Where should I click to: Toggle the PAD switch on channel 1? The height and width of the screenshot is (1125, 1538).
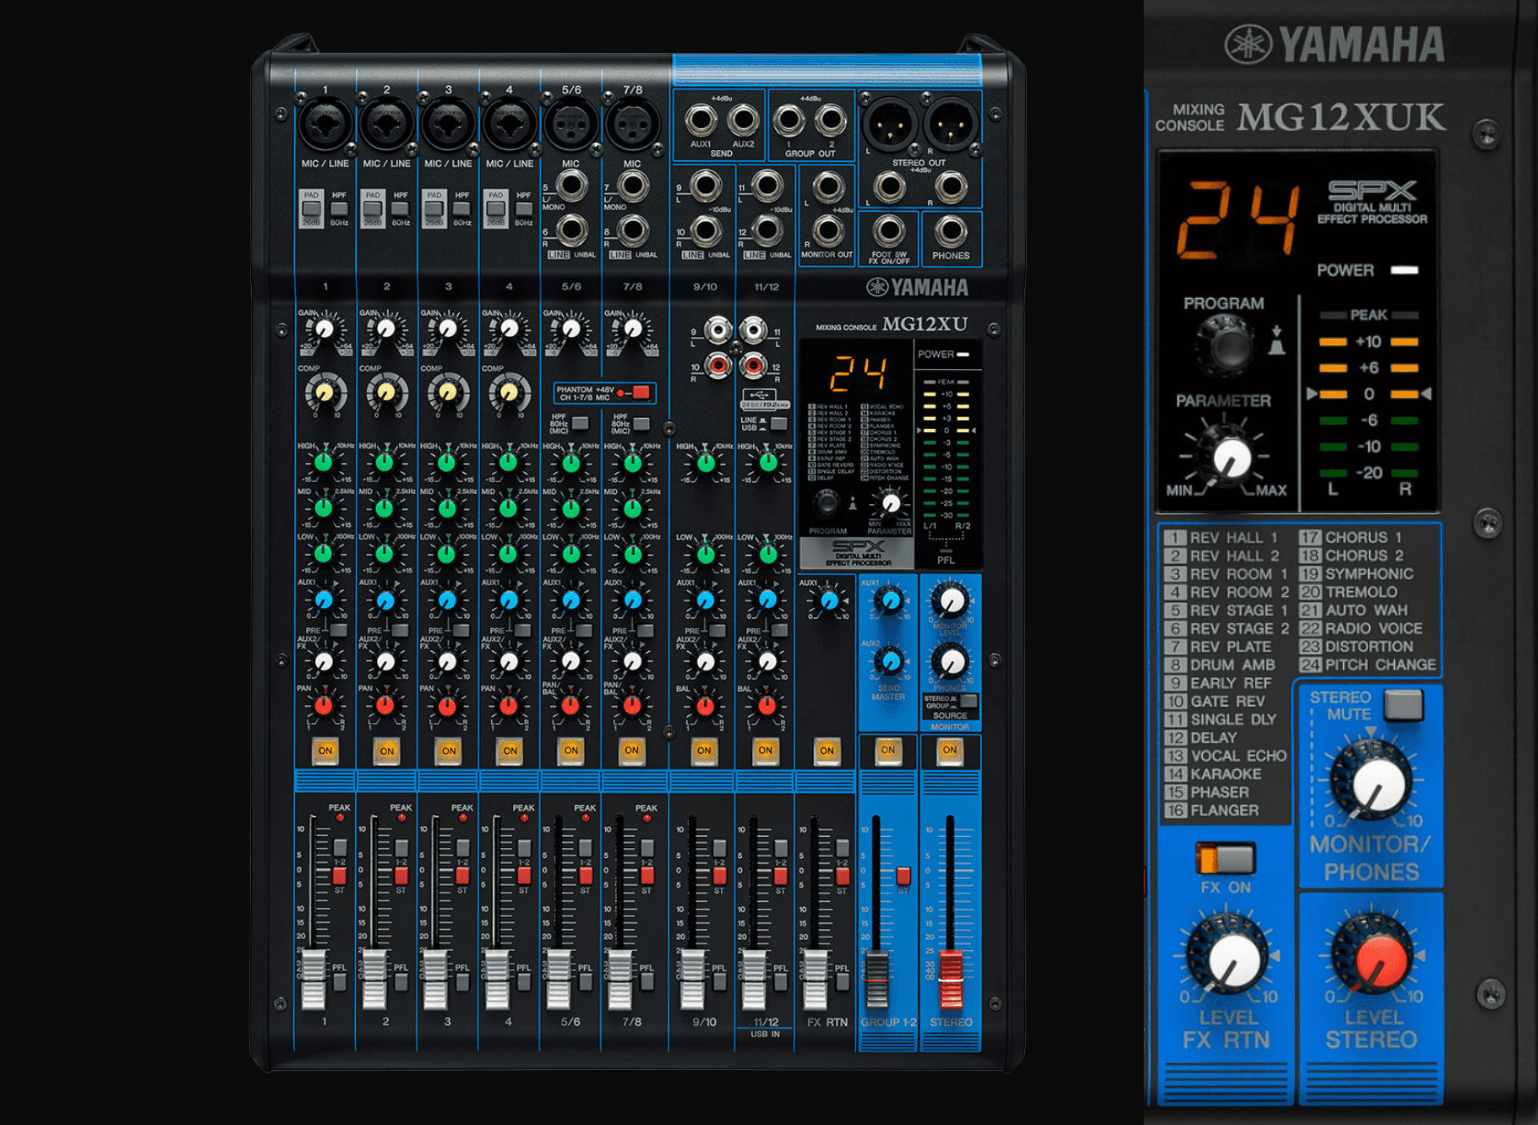click(311, 209)
